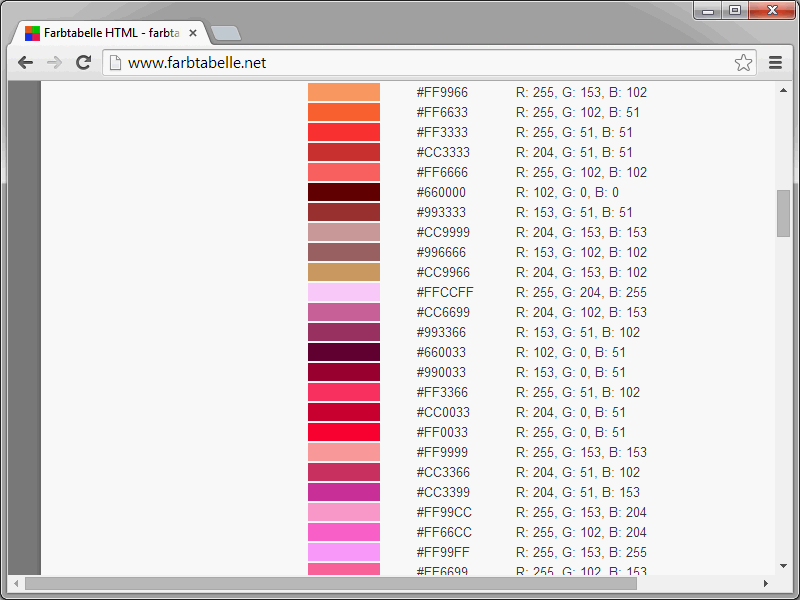Viewport: 800px width, 600px height.
Task: Select the pale pink #FFCCFF swatch
Action: tap(344, 292)
